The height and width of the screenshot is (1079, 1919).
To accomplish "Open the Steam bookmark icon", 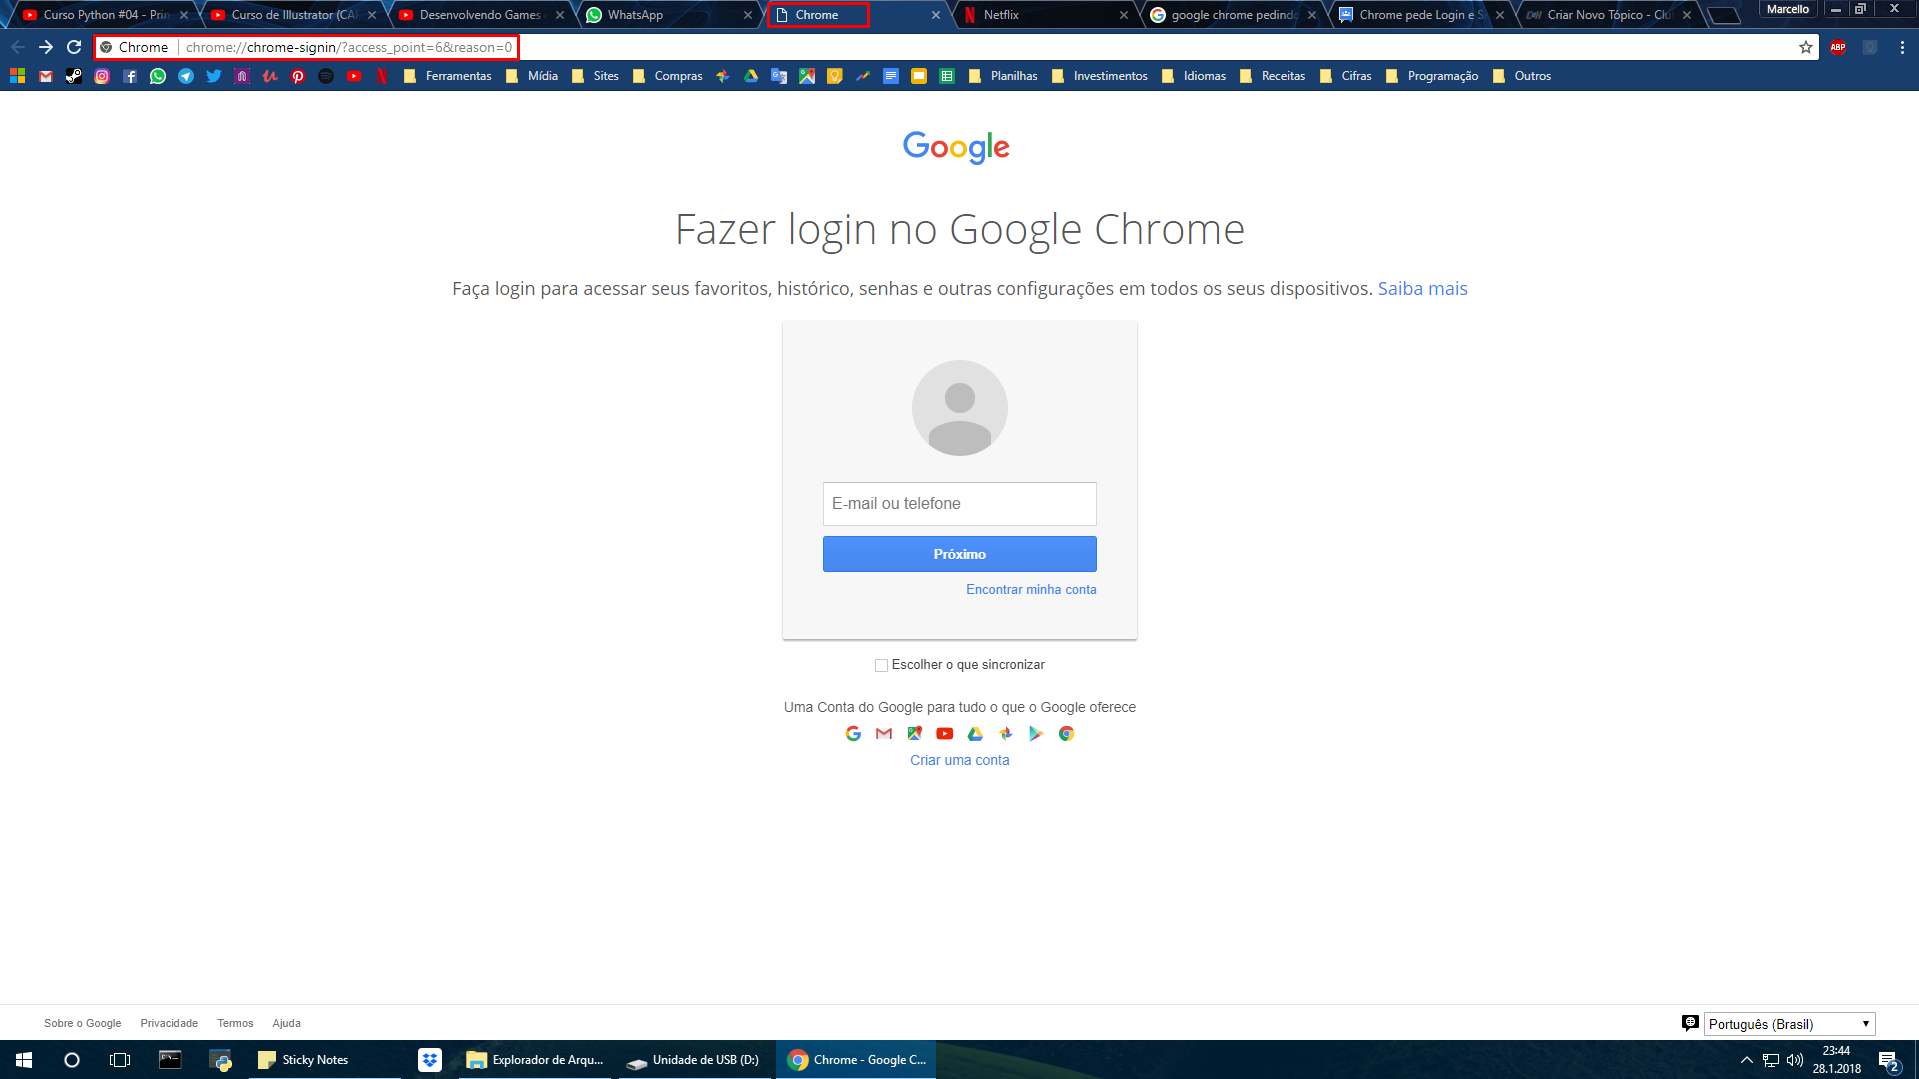I will (x=74, y=76).
